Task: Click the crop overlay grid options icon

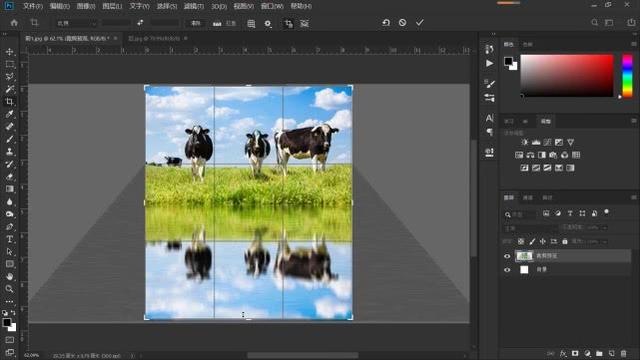Action: pos(251,24)
